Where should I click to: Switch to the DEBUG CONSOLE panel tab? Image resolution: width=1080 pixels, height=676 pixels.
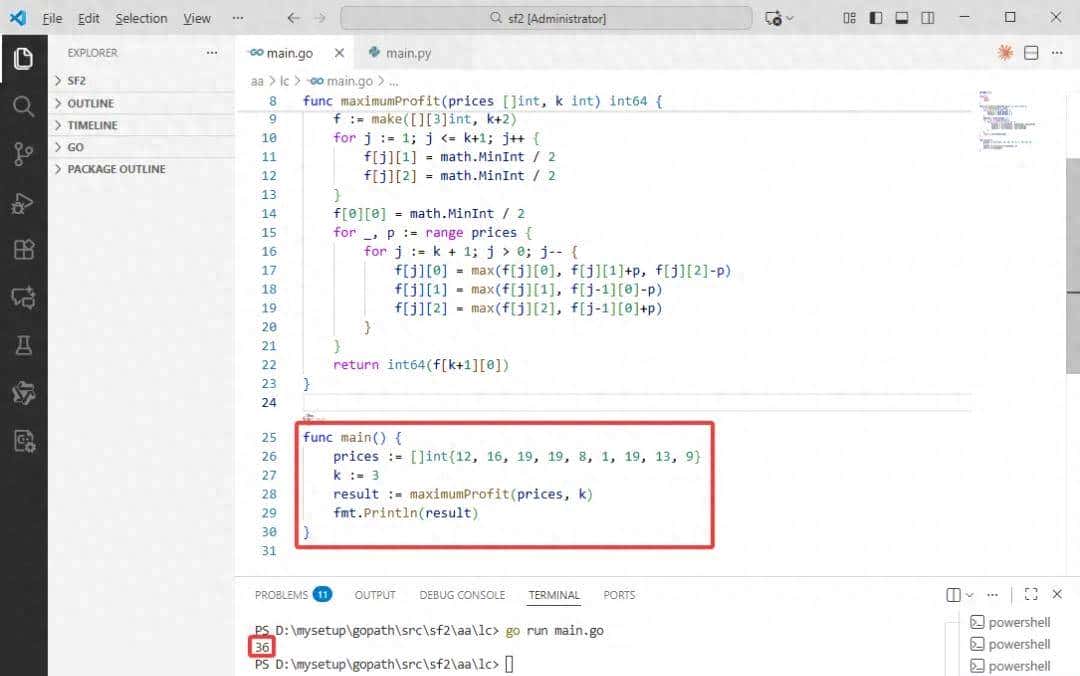pos(462,595)
